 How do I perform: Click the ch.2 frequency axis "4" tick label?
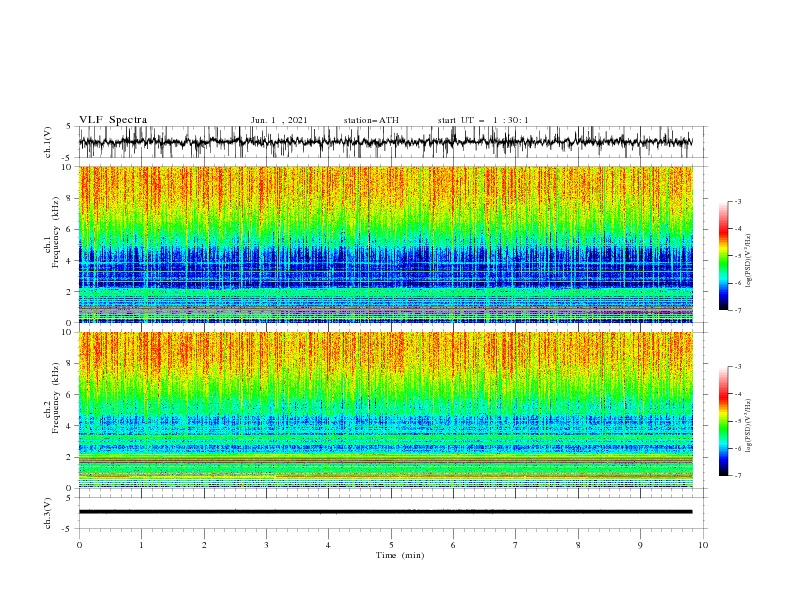coord(69,426)
